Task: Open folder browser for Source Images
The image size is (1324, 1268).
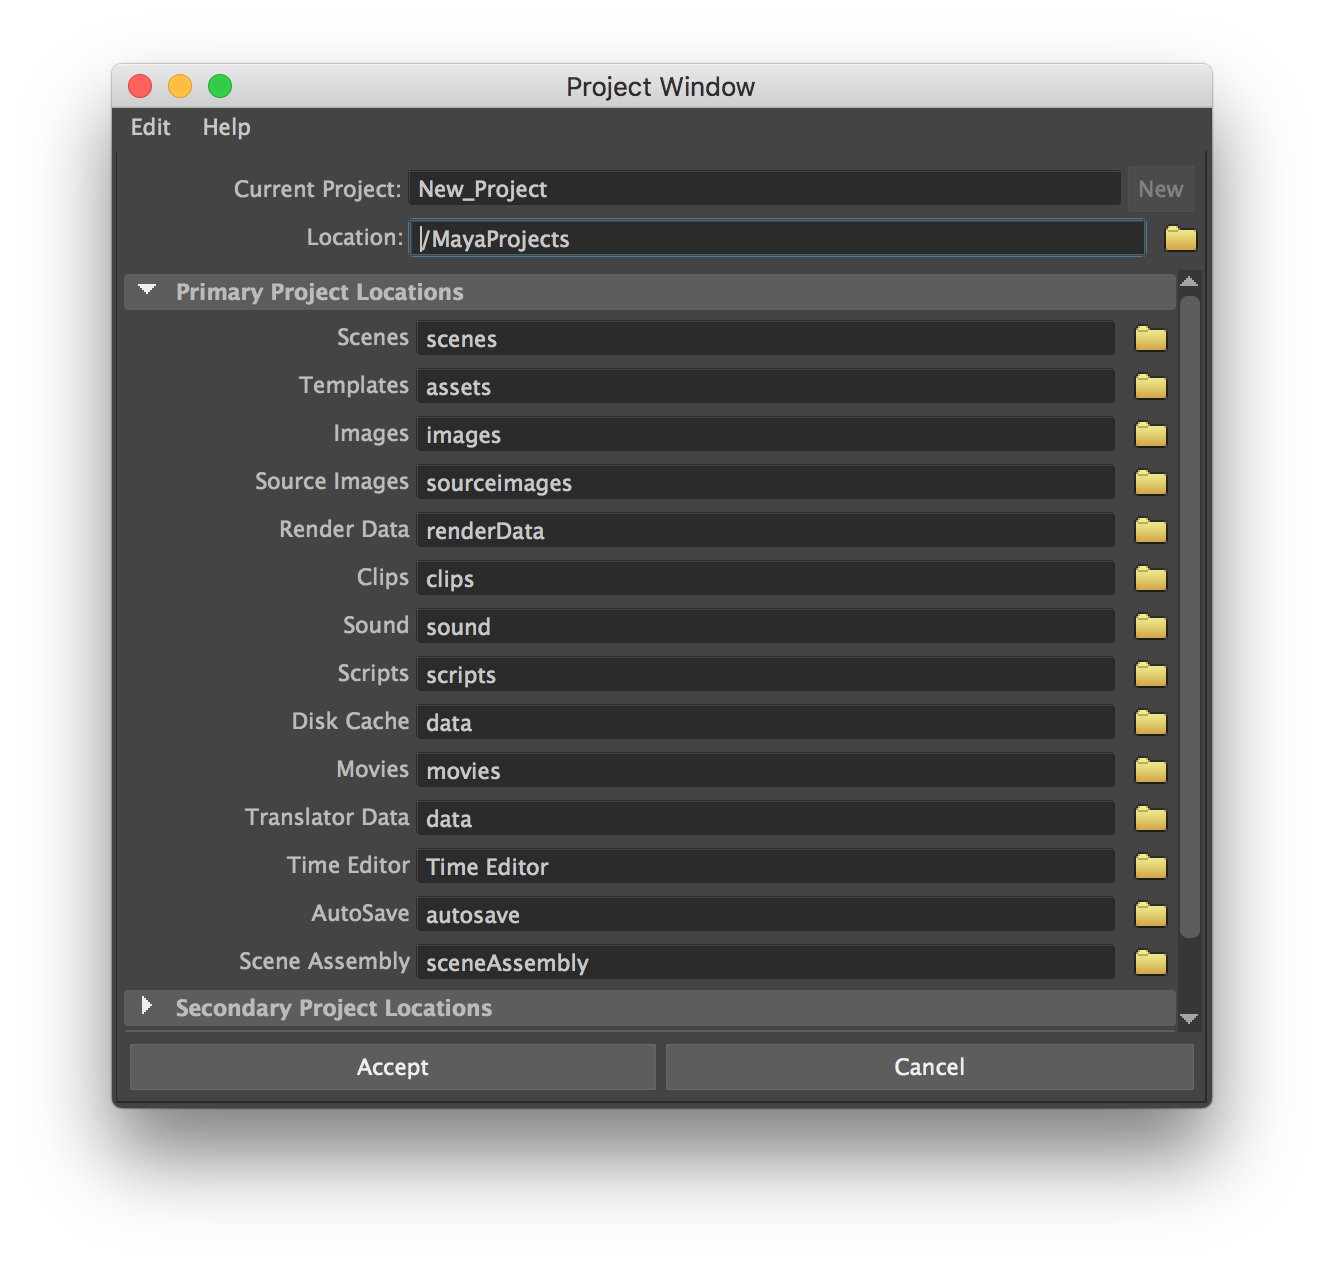Action: click(x=1150, y=483)
